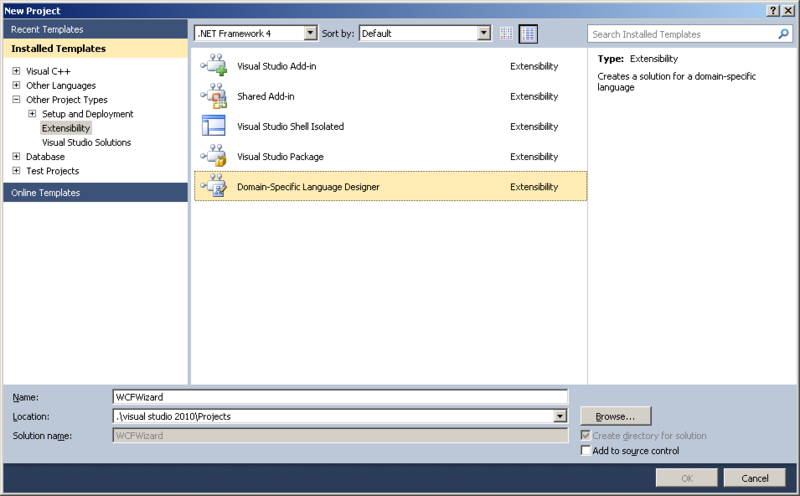Click the Visual Studio Add-in template icon

click(214, 65)
